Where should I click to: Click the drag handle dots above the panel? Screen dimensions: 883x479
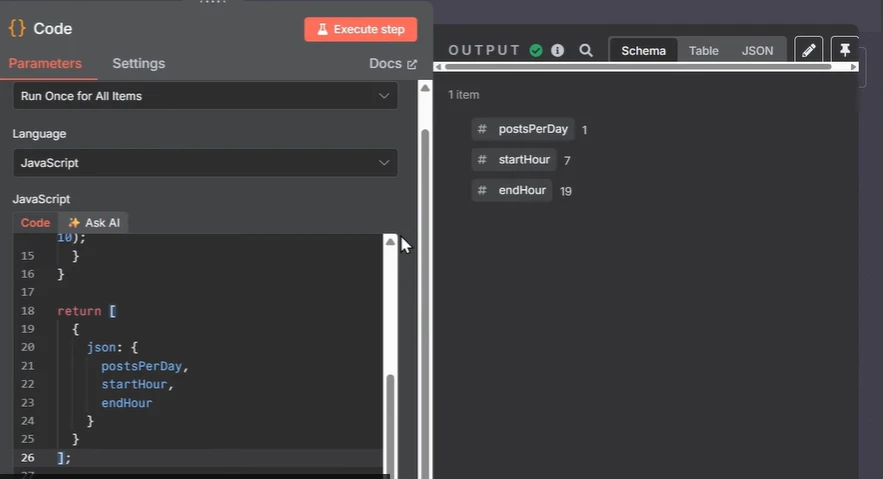pyautogui.click(x=212, y=2)
